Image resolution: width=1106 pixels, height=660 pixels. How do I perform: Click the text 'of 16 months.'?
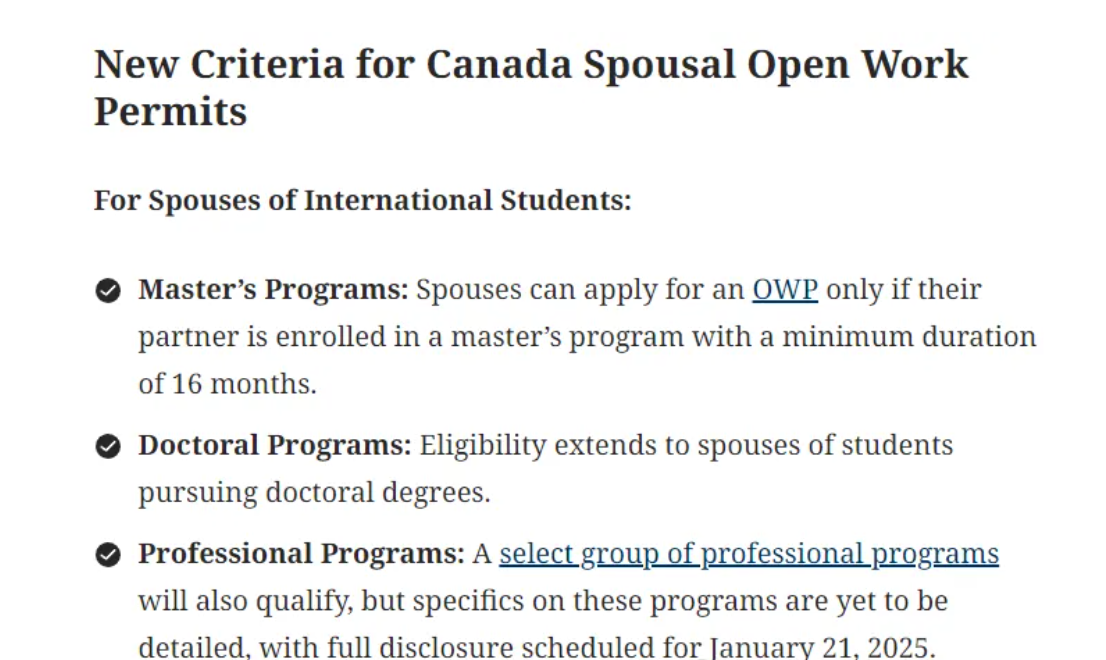[x=227, y=384]
